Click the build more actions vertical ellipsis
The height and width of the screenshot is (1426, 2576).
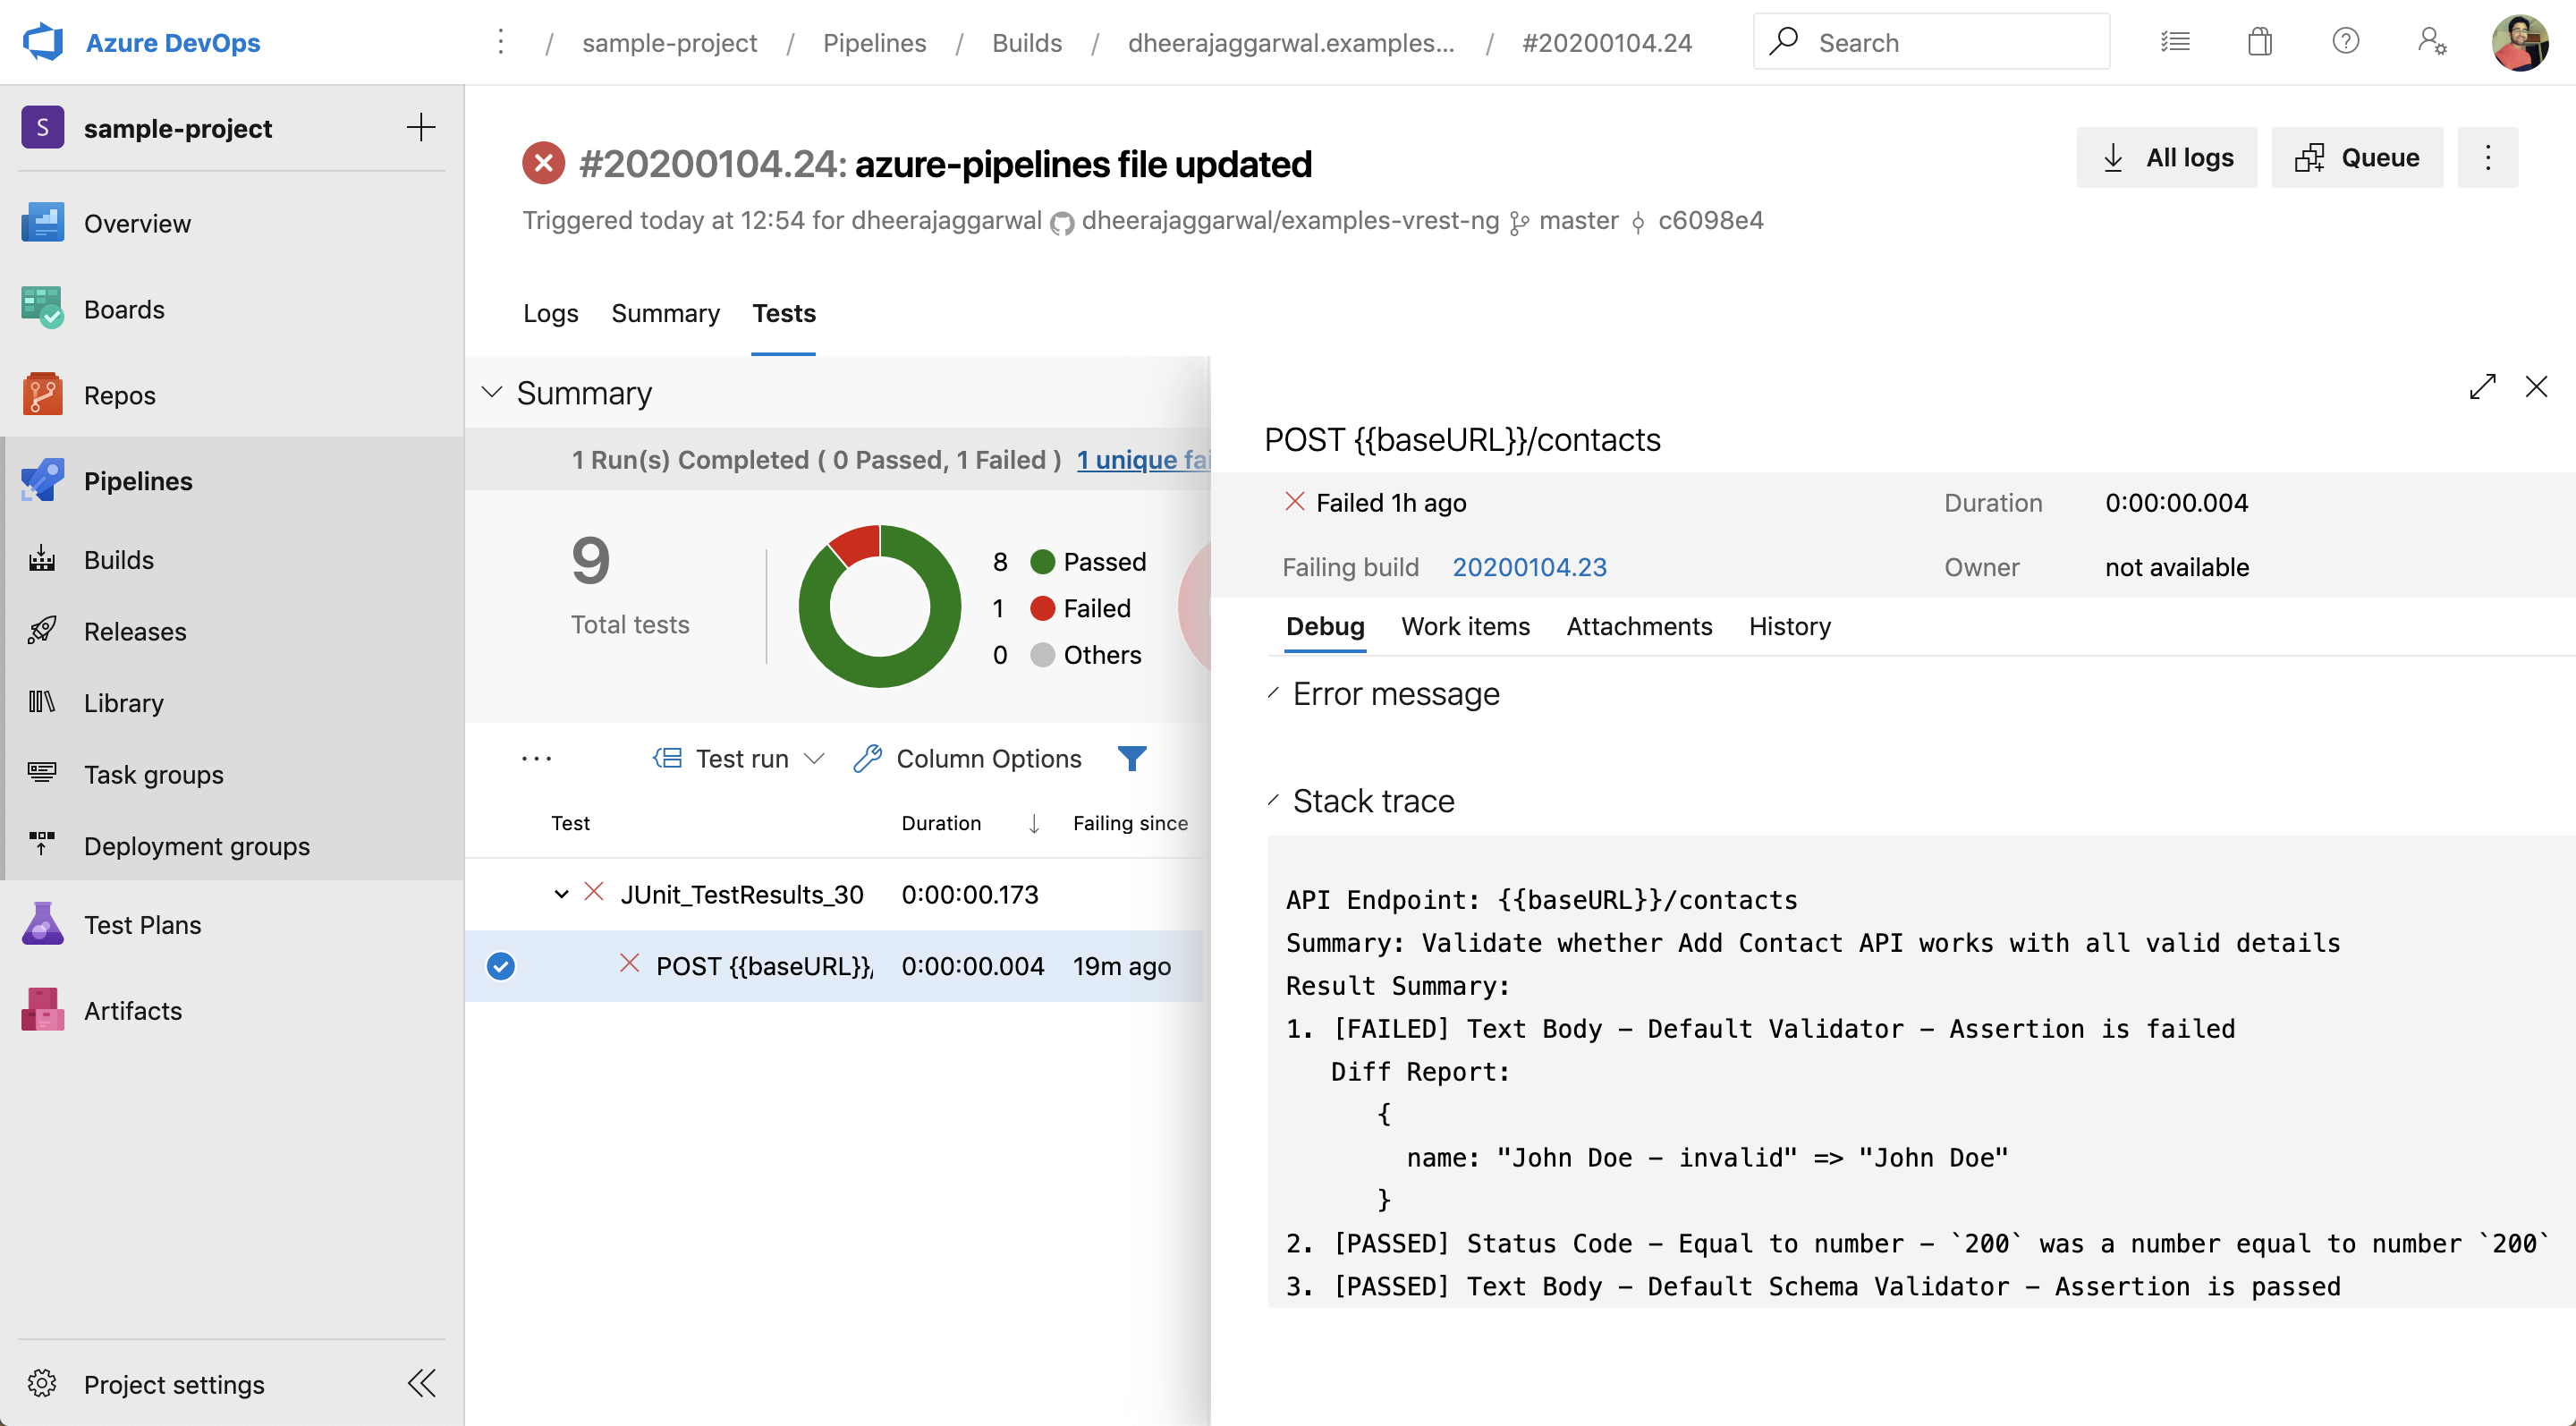click(2488, 157)
